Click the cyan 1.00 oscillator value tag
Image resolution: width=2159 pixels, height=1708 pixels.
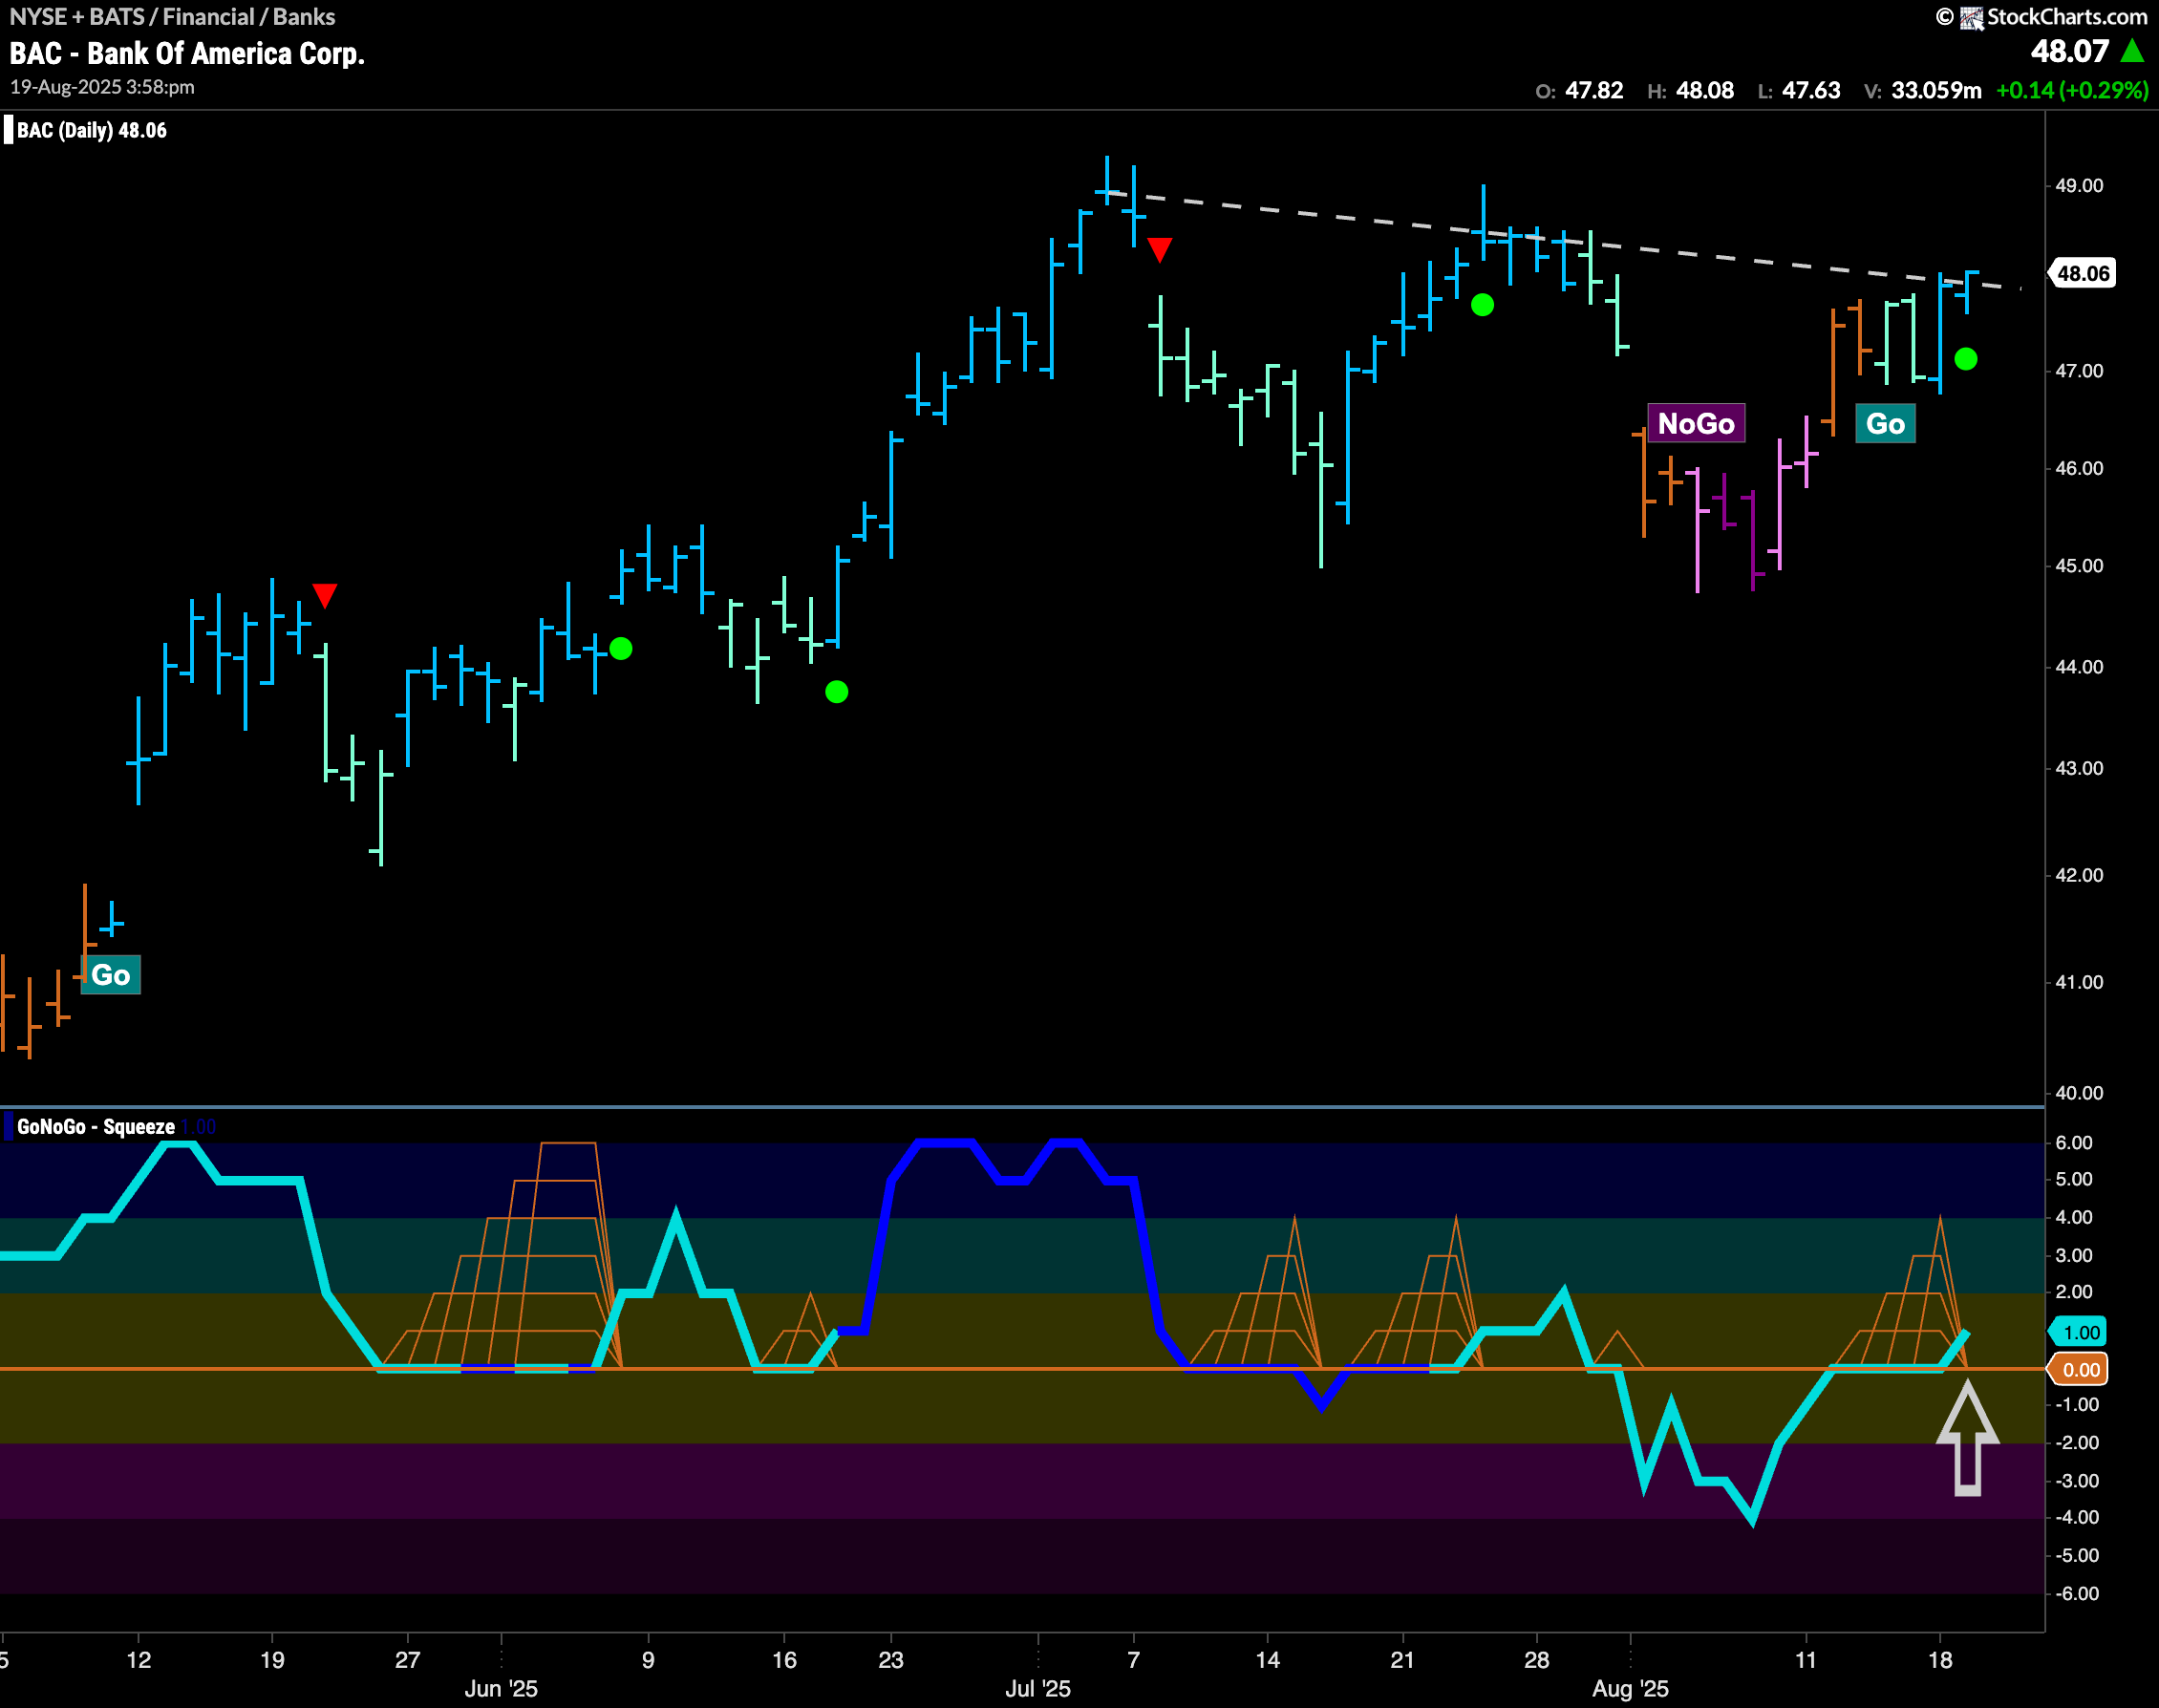click(x=2079, y=1332)
